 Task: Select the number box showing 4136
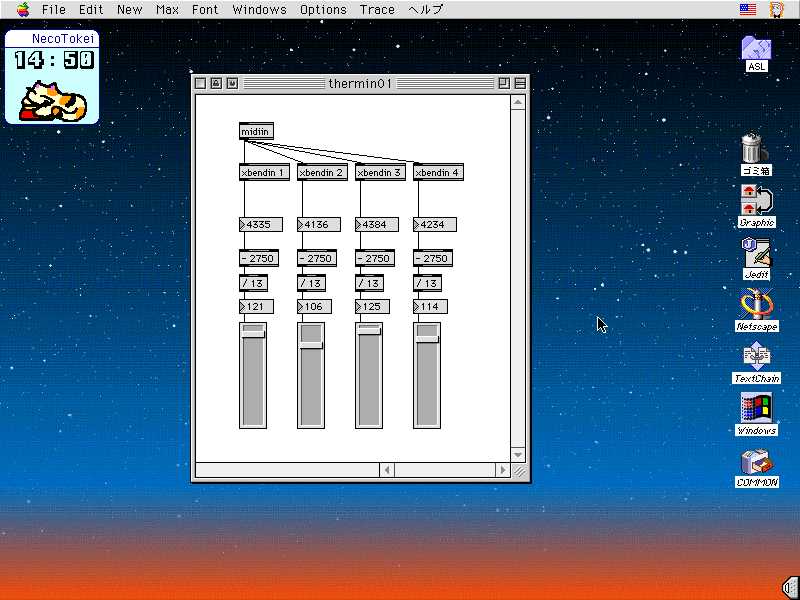[318, 225]
